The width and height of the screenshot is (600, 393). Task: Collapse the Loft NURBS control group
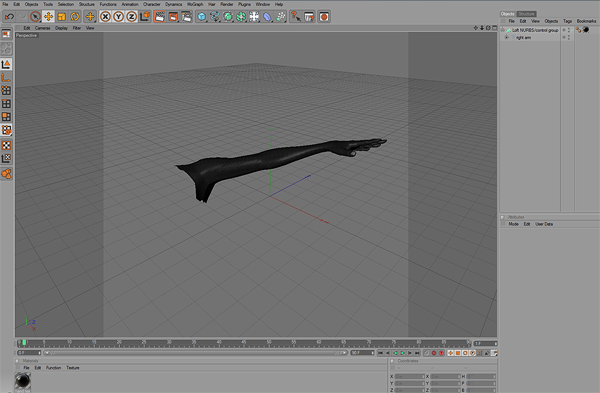click(x=502, y=30)
